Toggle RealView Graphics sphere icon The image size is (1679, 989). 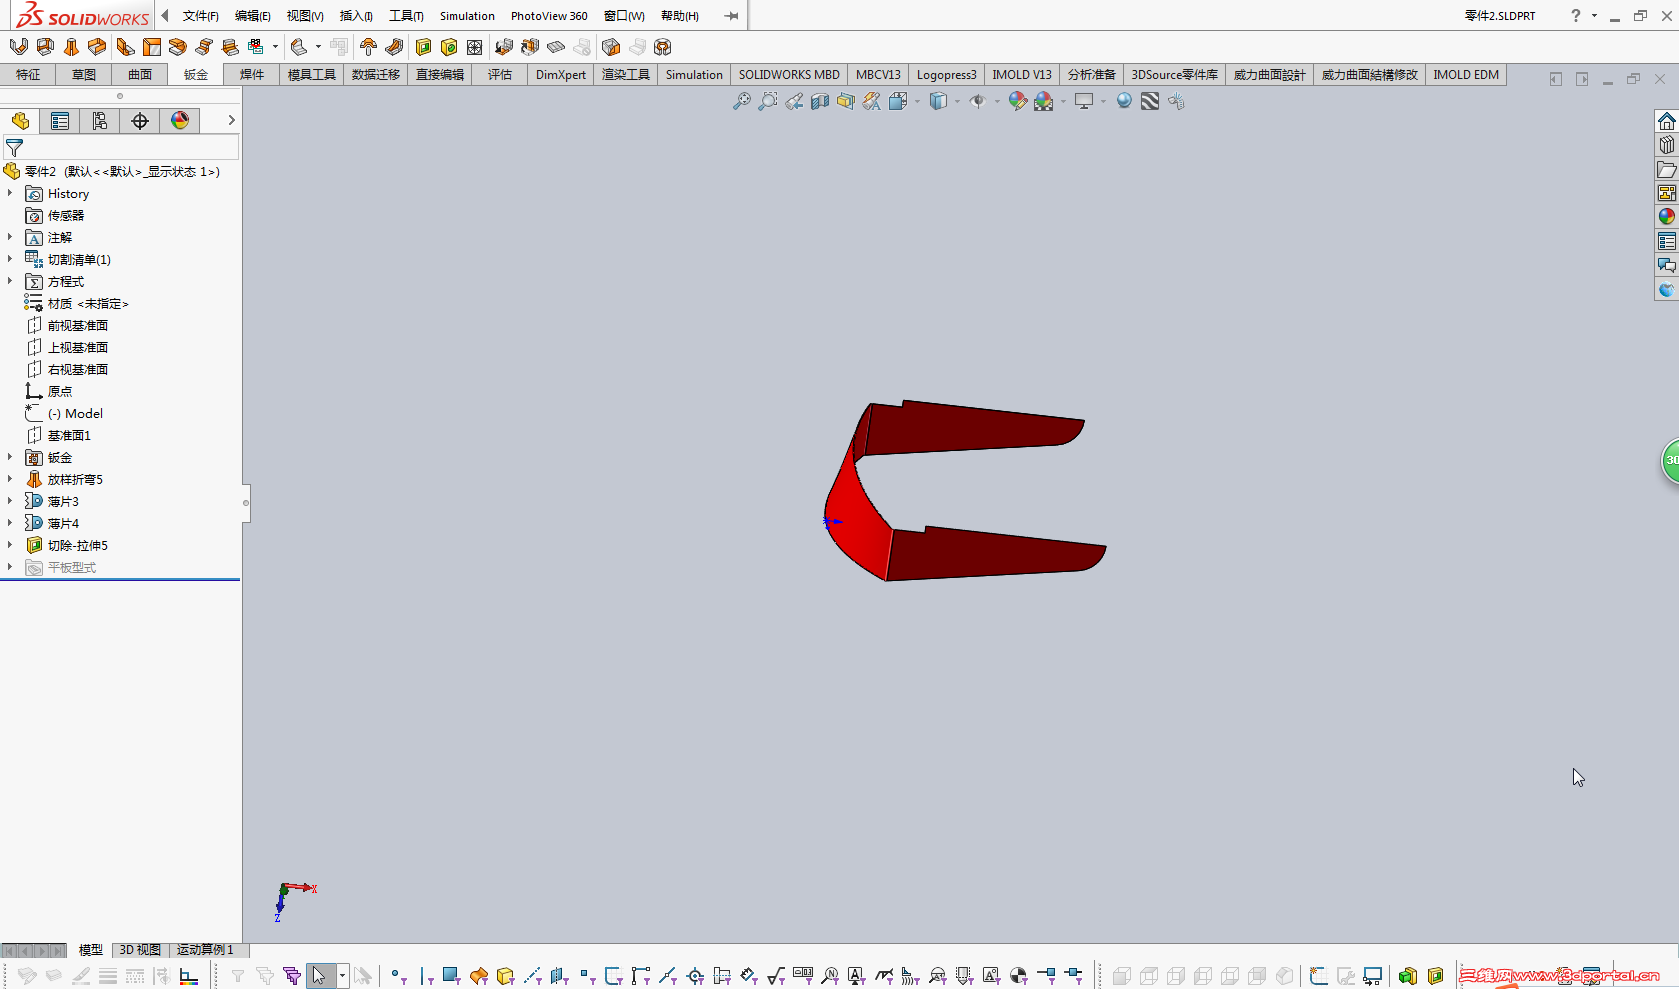click(1124, 101)
